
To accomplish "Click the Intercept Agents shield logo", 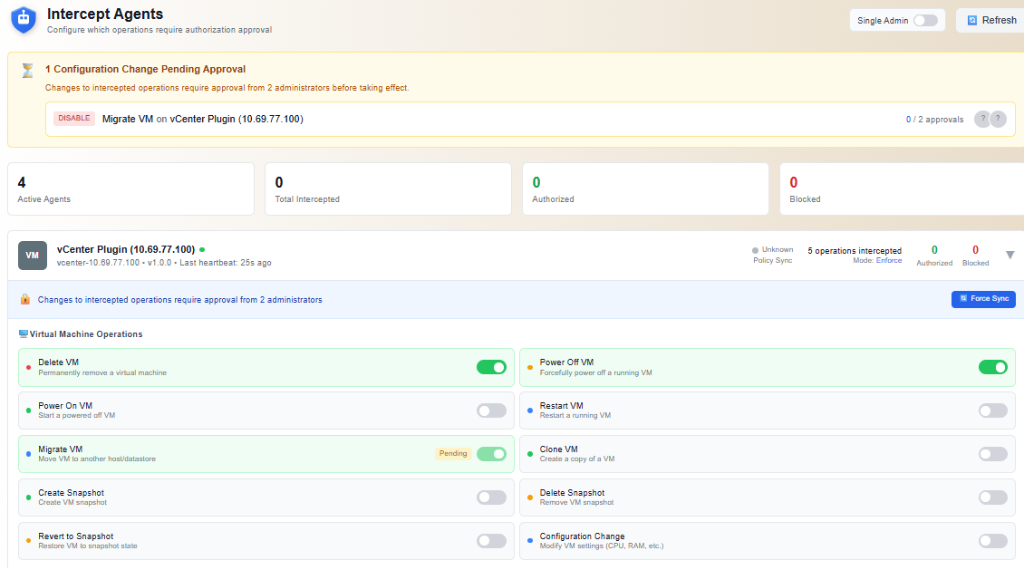I will [24, 20].
